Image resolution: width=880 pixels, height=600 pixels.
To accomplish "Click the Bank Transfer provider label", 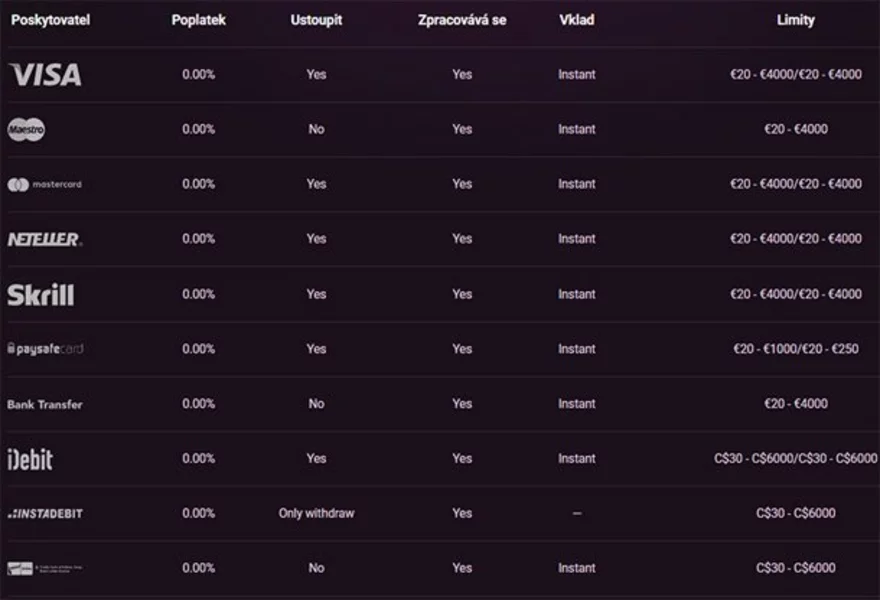I will tap(45, 404).
